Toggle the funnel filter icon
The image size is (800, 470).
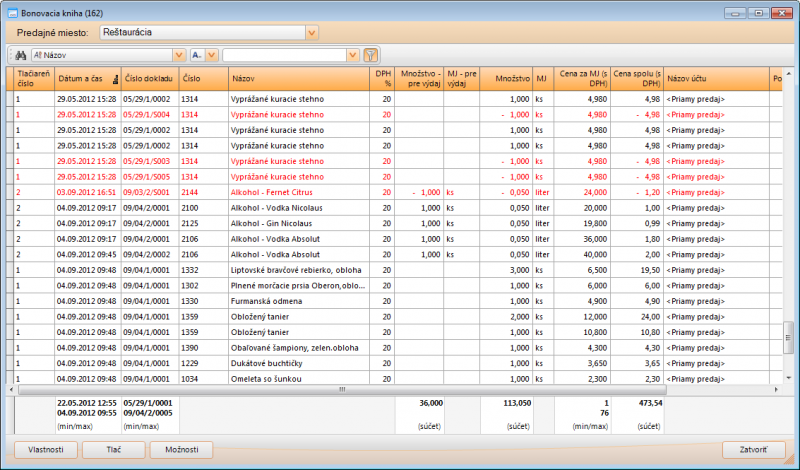tap(371, 55)
